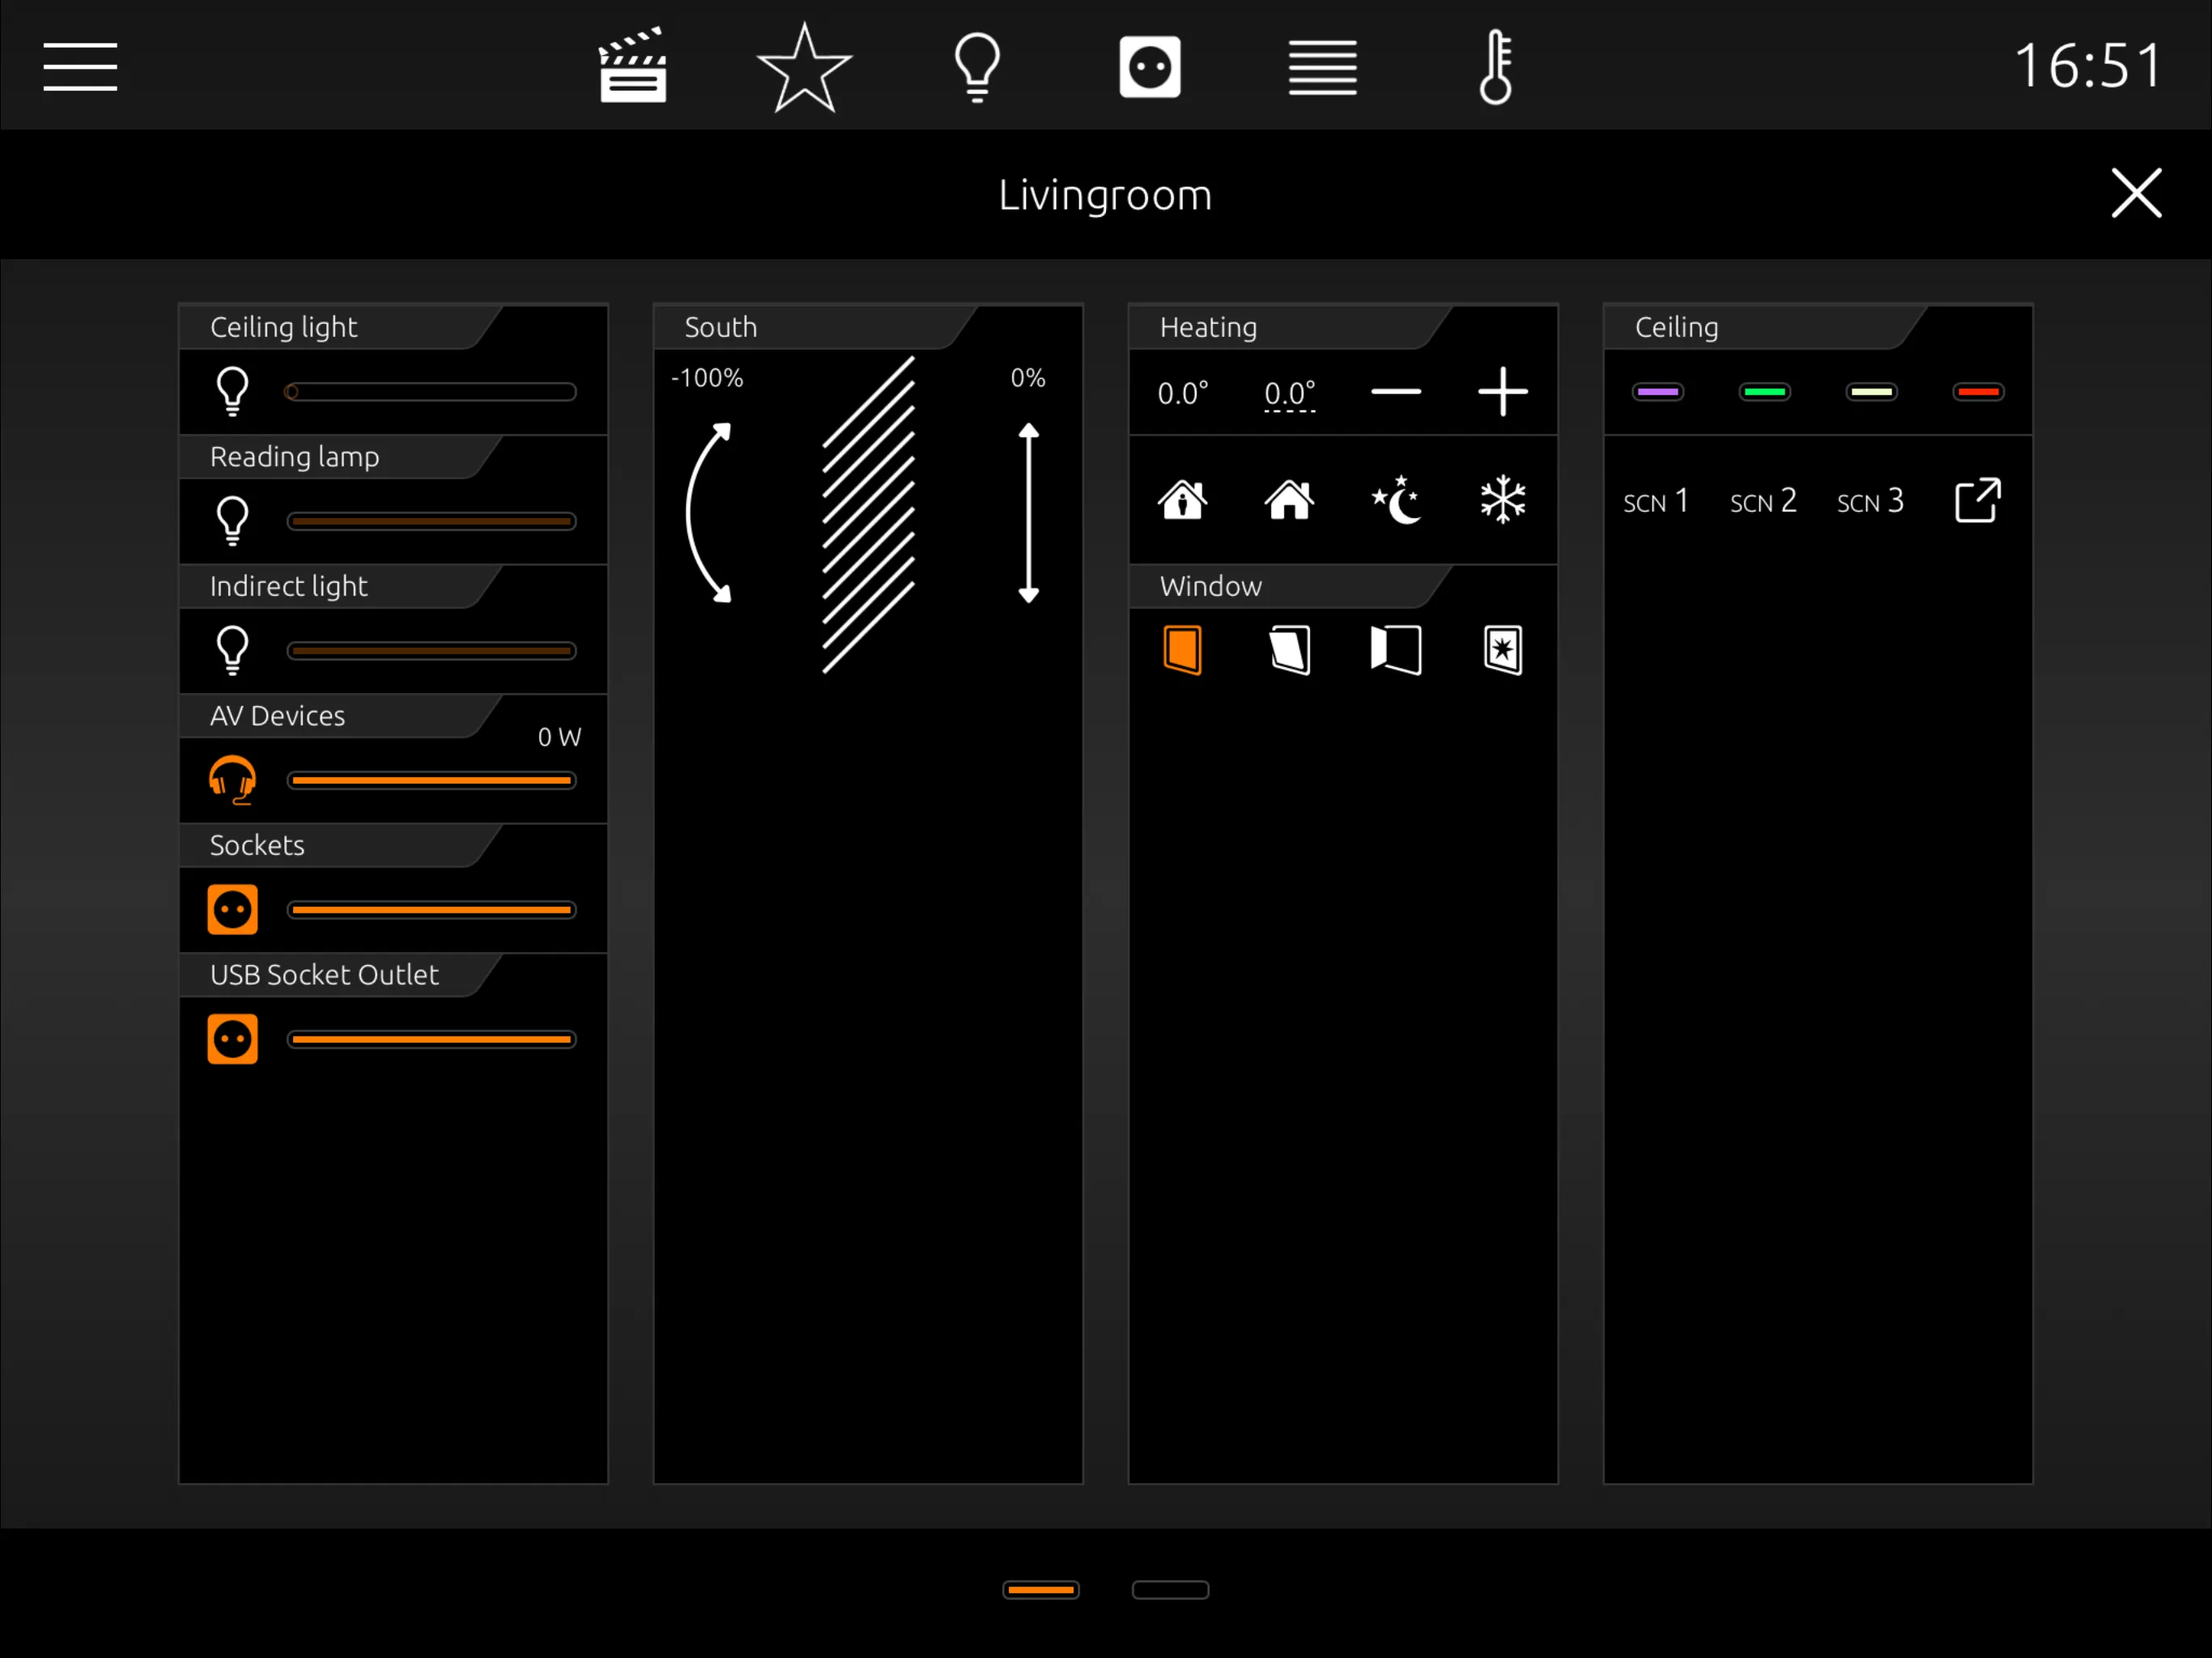Select the comfort heating mode (house with person)

tap(1183, 499)
